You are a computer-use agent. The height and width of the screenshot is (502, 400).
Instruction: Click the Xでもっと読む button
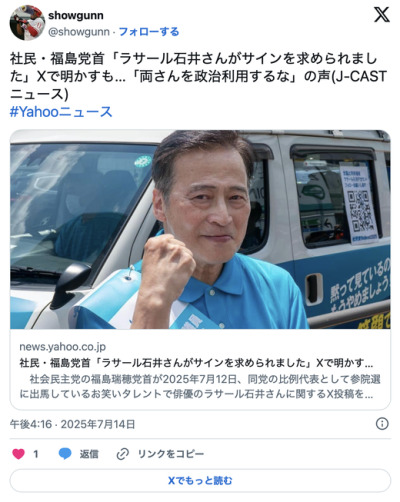click(200, 480)
